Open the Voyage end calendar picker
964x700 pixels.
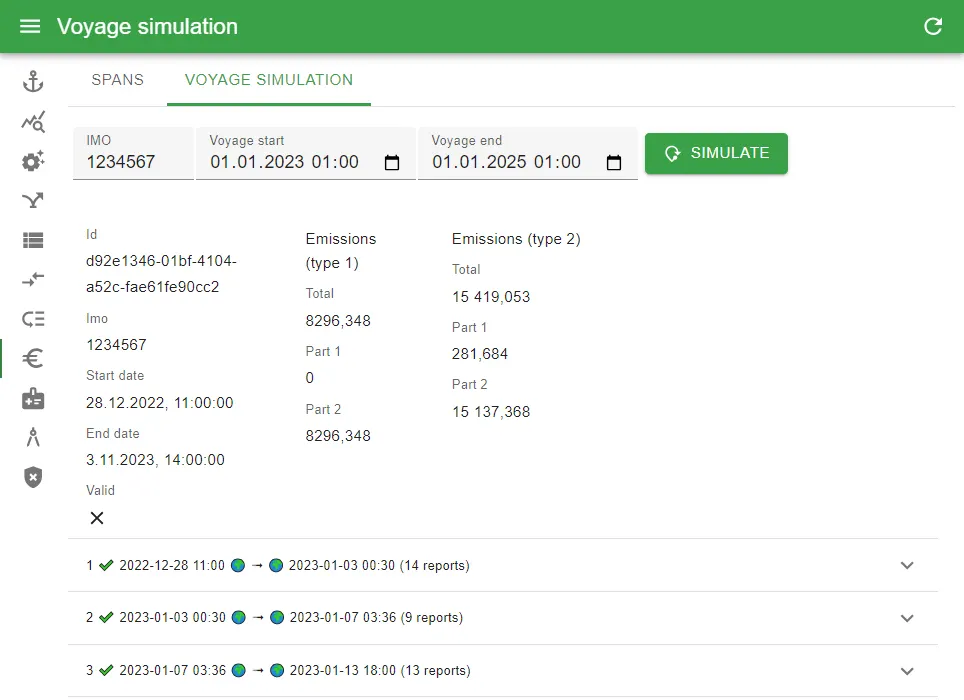[x=614, y=163]
